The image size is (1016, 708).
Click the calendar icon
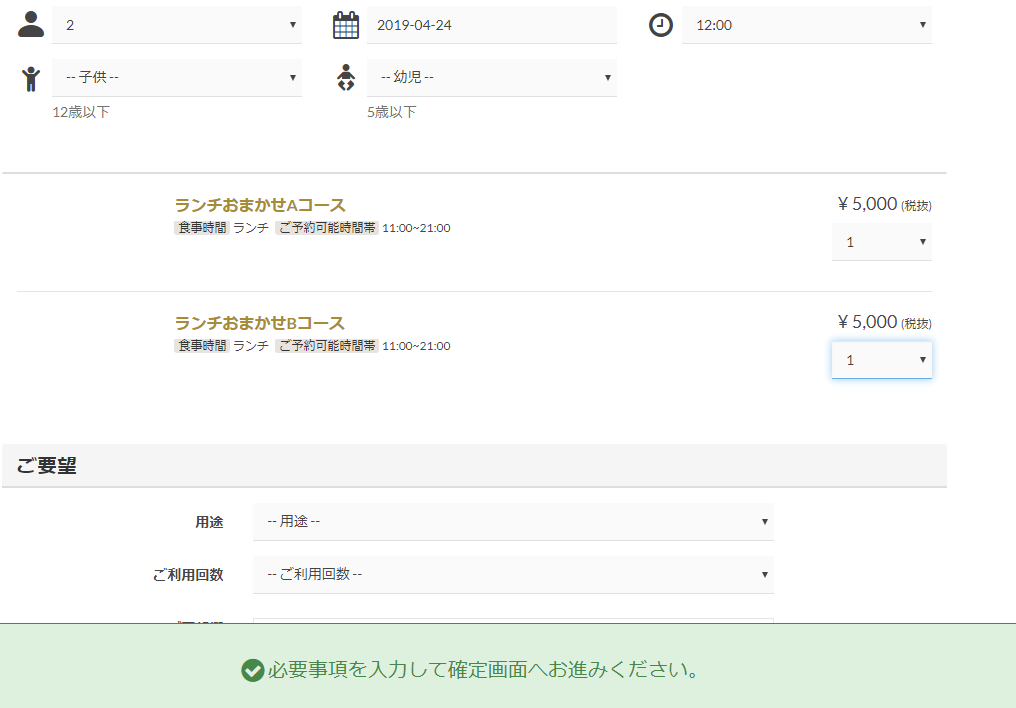[x=345, y=25]
